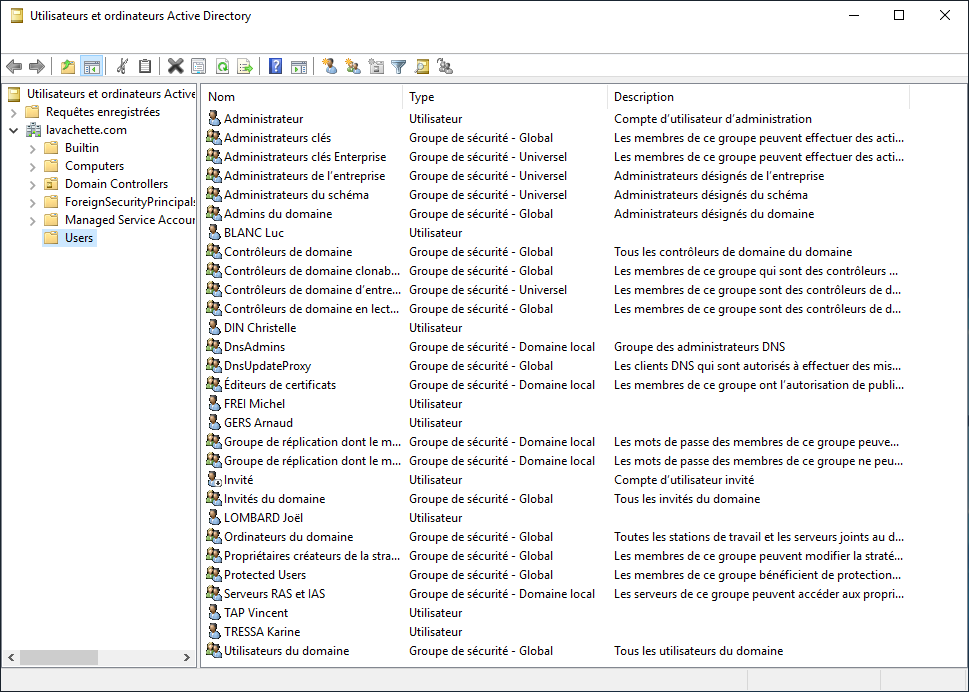
Task: Toggle the action pane icon
Action: (x=298, y=66)
